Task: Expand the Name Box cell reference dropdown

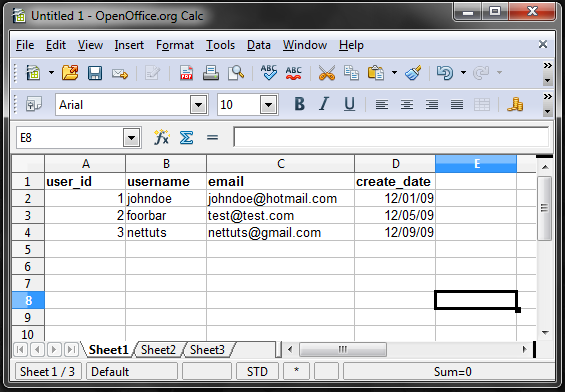Action: click(132, 138)
